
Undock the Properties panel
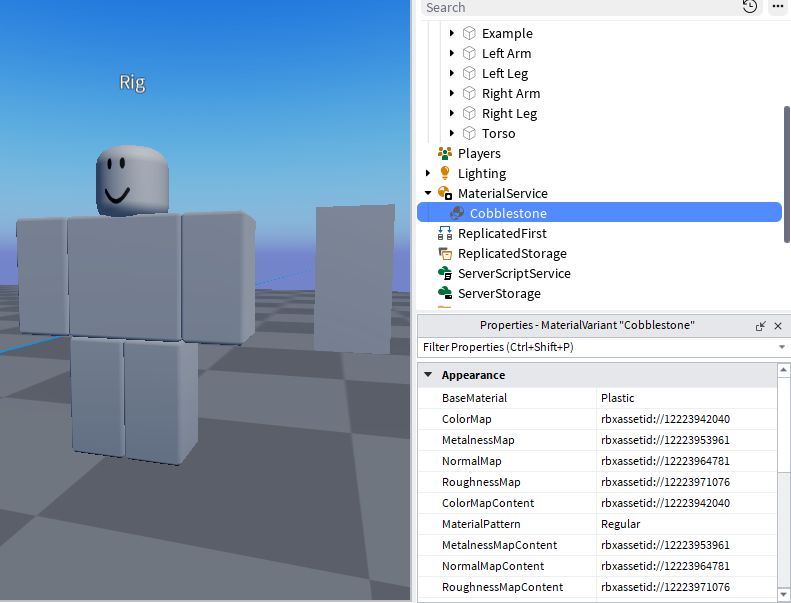(x=760, y=326)
